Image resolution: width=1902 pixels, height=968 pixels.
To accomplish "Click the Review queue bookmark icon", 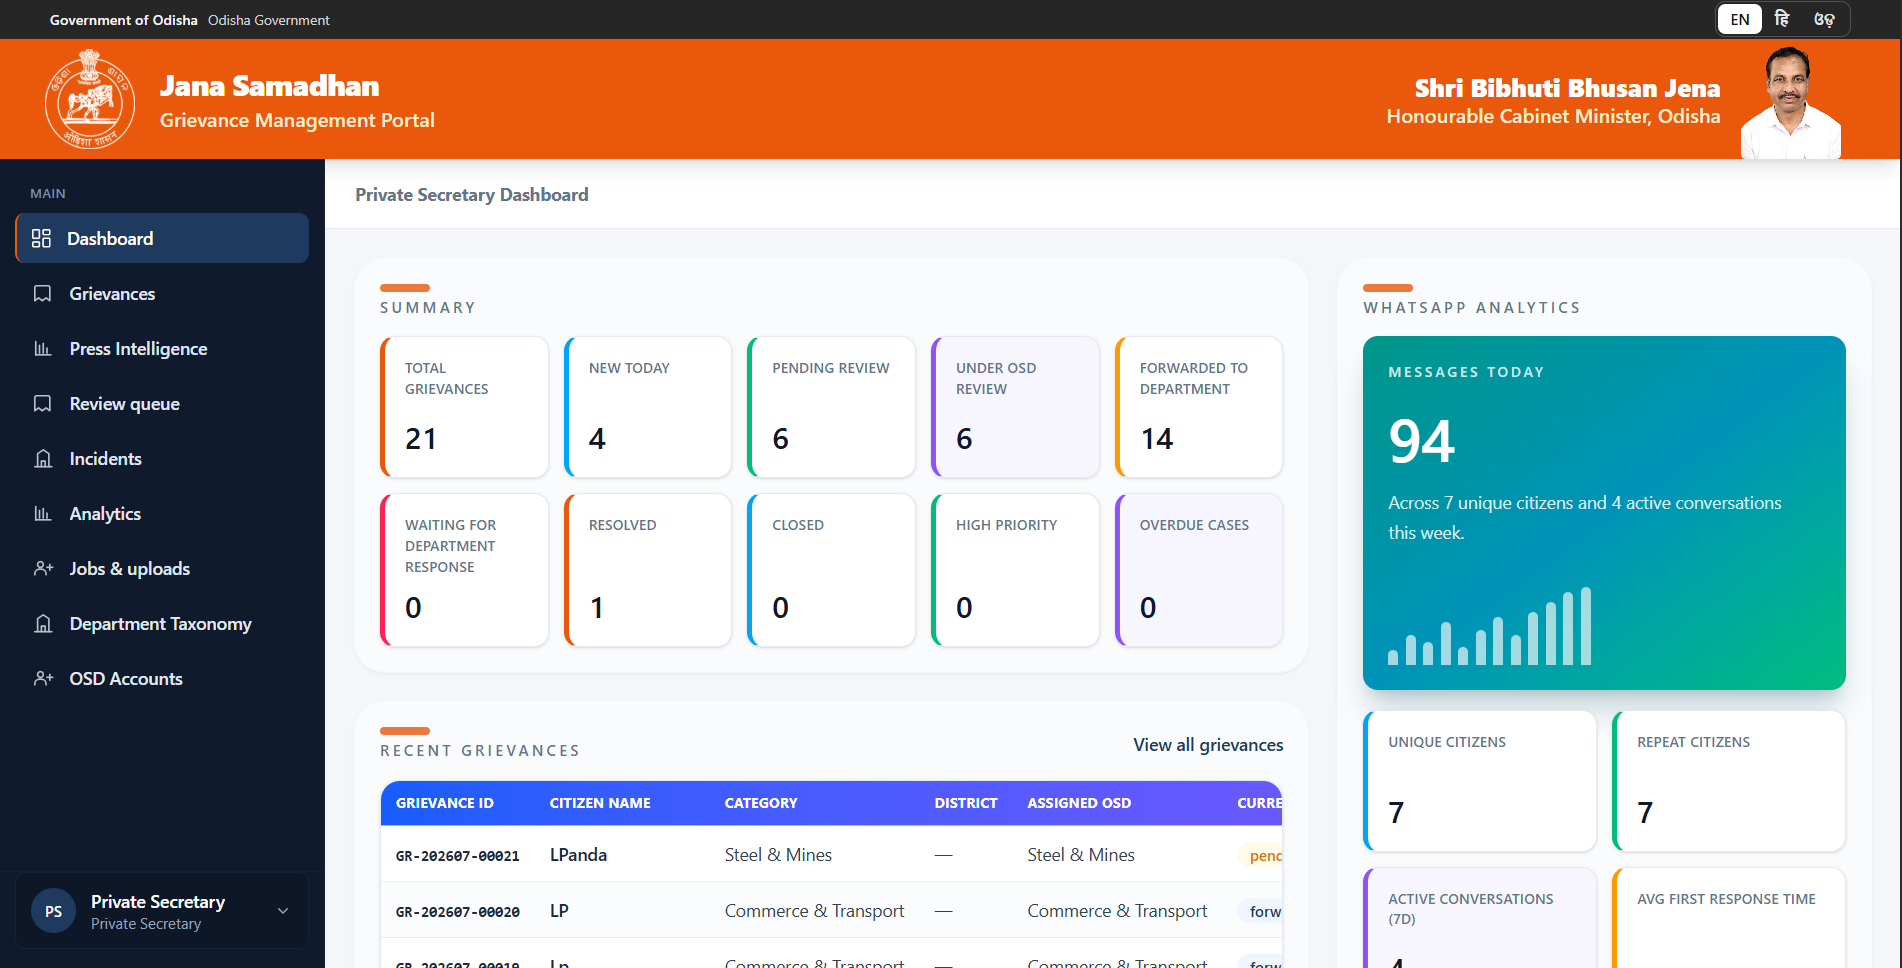I will point(42,404).
